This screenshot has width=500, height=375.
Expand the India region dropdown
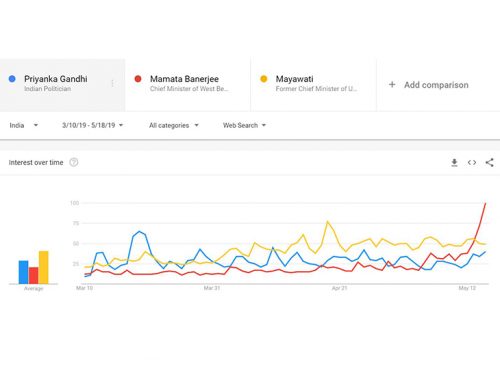(23, 125)
